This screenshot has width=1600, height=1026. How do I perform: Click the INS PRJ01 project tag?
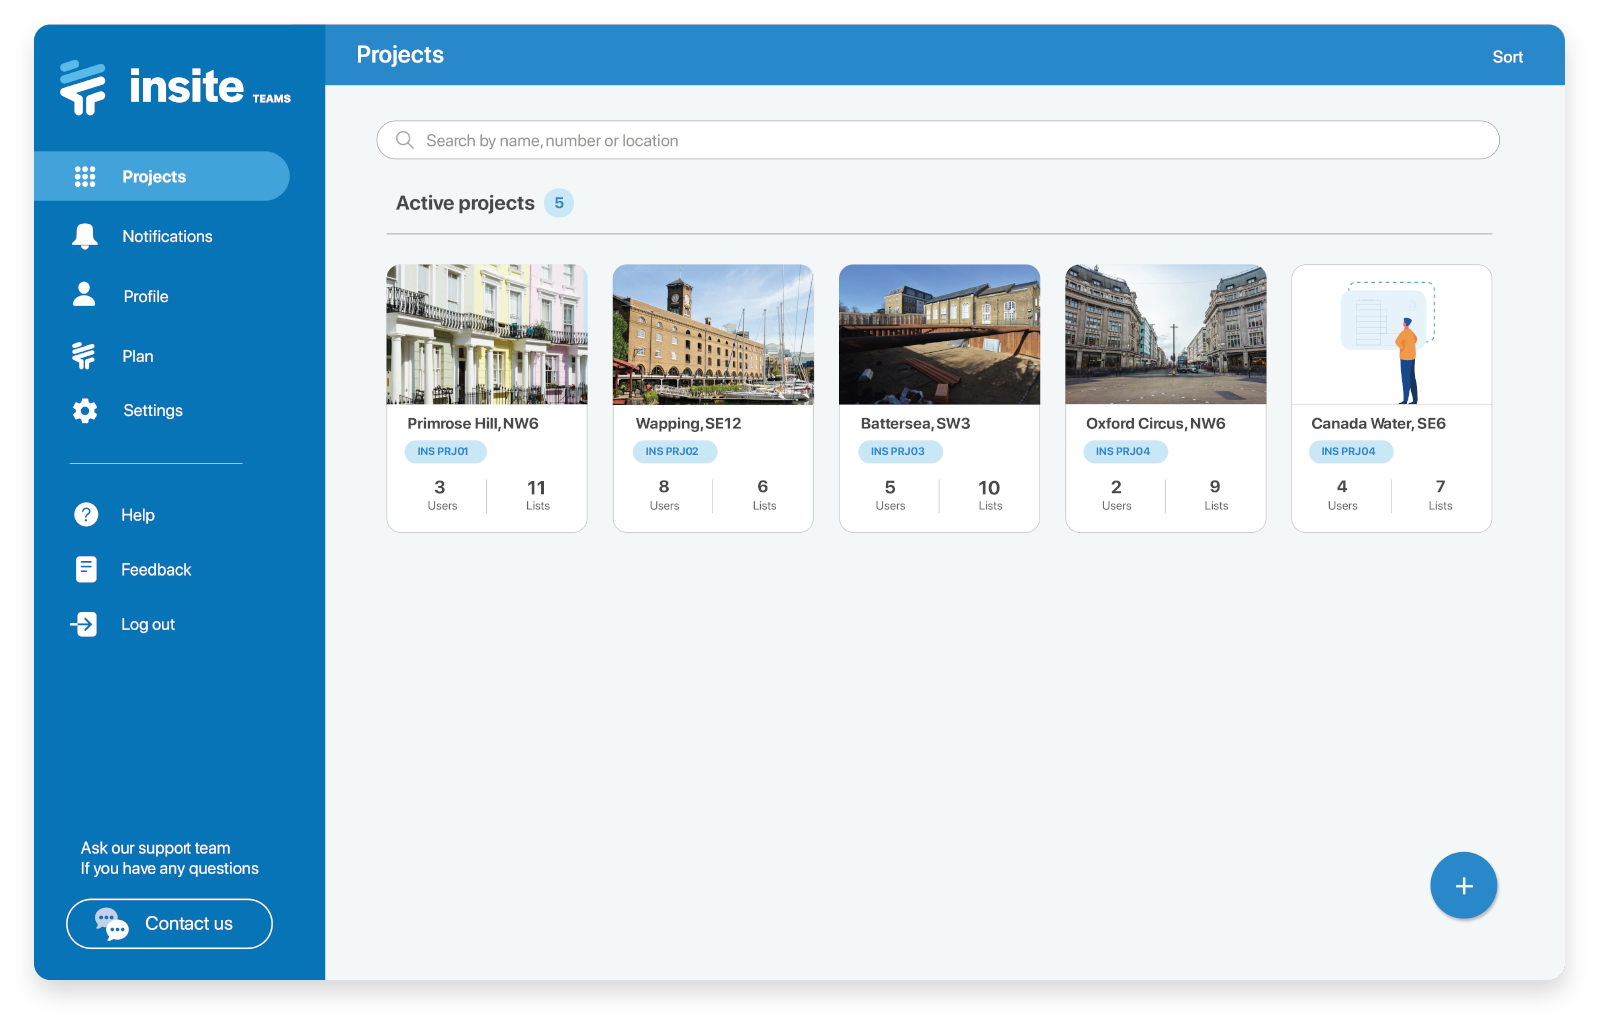444,452
